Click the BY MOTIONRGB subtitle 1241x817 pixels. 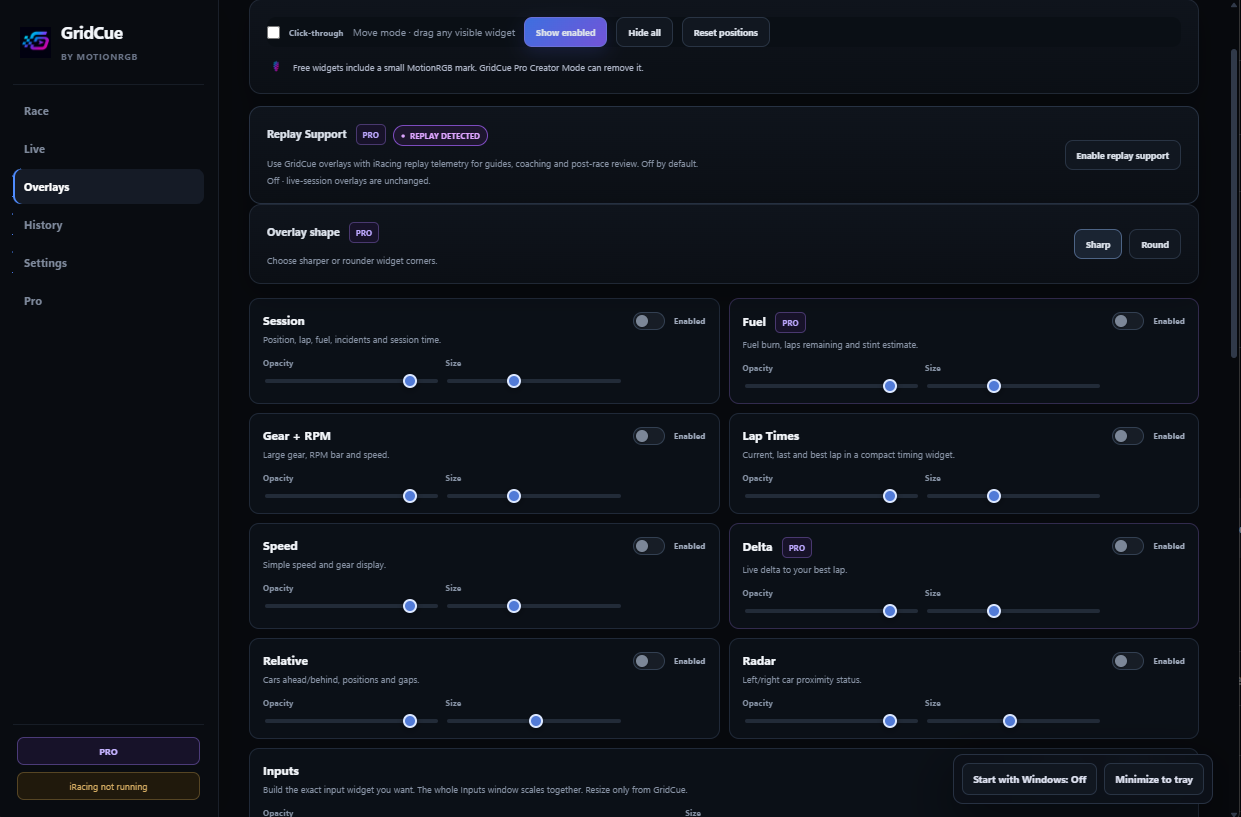[x=99, y=57]
